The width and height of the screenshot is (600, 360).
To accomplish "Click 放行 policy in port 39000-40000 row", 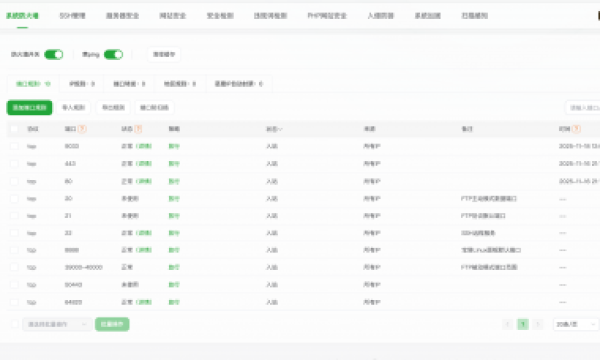I will (x=174, y=267).
